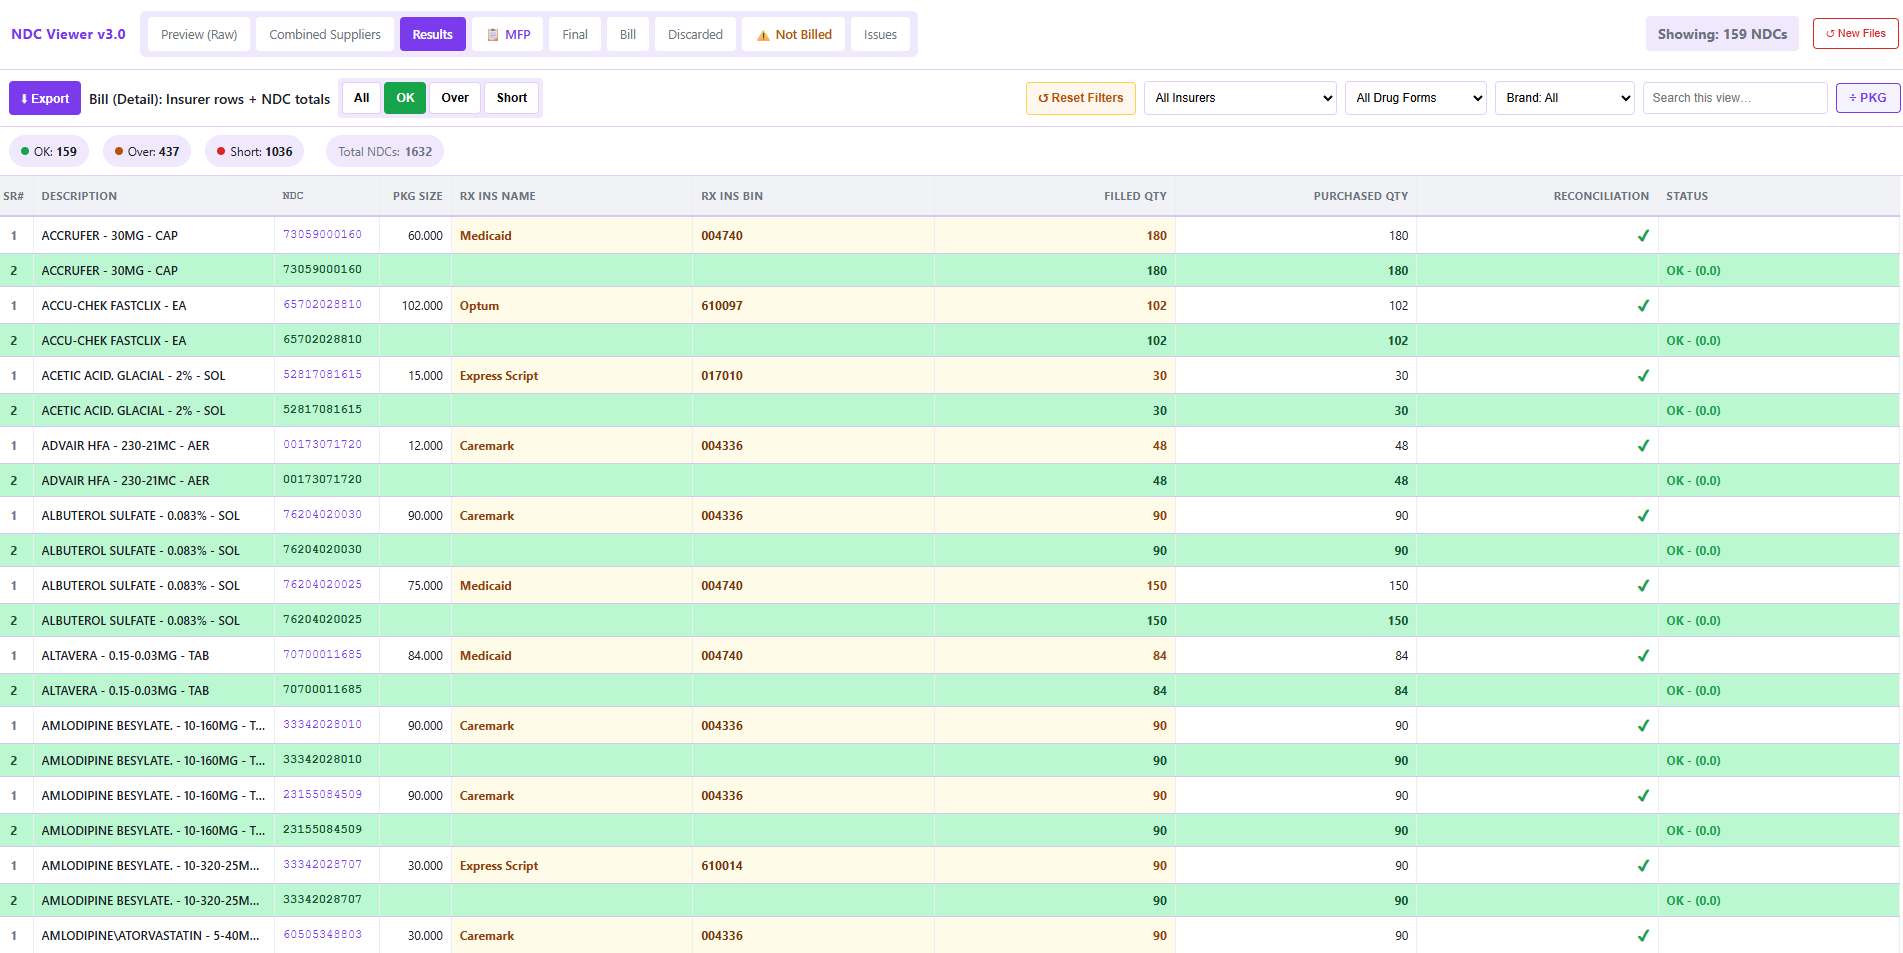Click the Total NDCs: 1632 badge
The width and height of the screenshot is (1903, 953).
coord(385,152)
